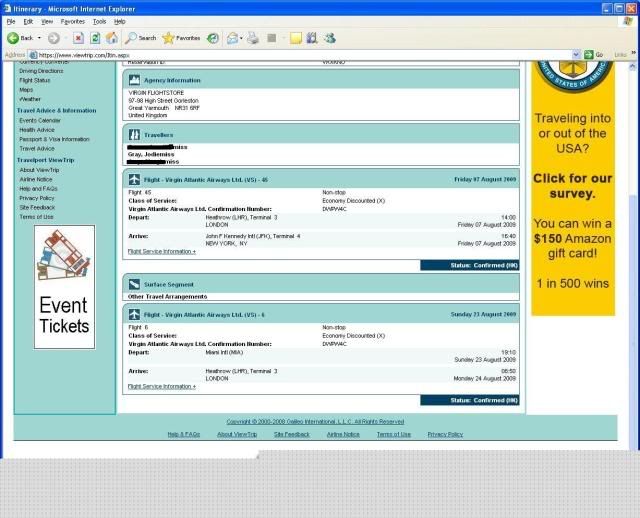Screen dimensions: 640x518
Task: Open Weather sidebar link
Action: 30,99
